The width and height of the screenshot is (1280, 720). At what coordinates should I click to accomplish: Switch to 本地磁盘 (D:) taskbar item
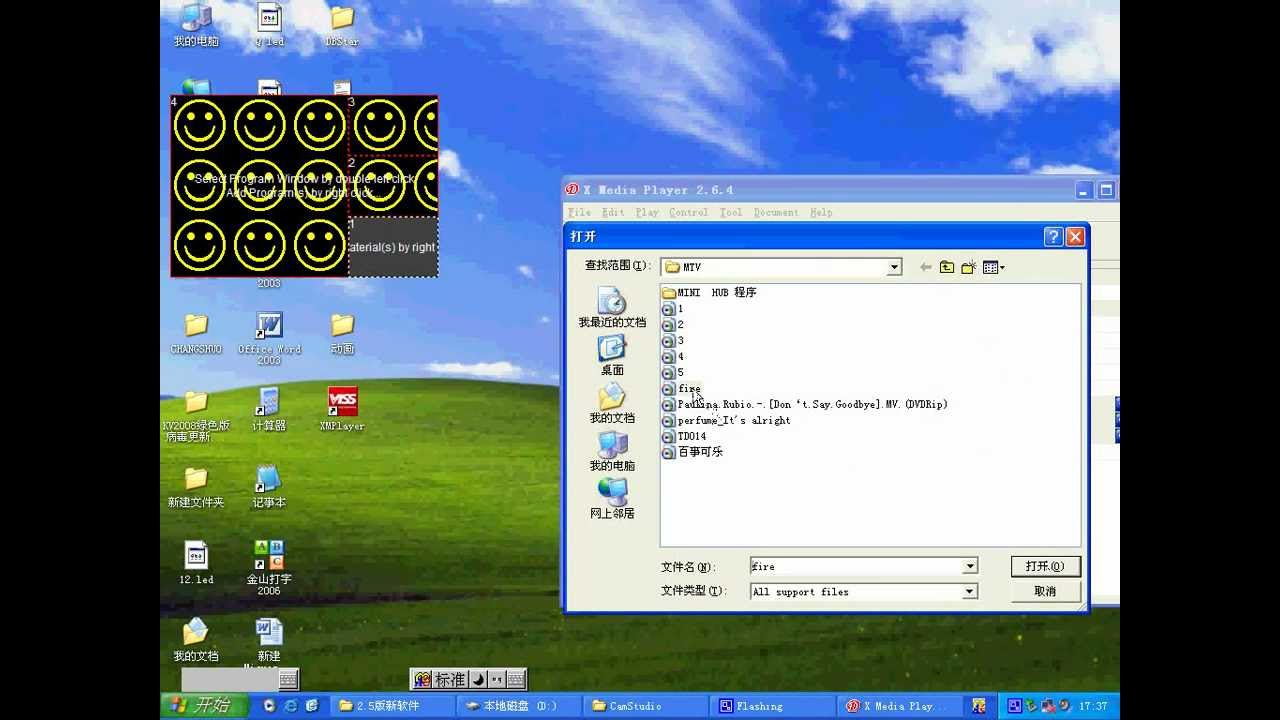(x=519, y=706)
